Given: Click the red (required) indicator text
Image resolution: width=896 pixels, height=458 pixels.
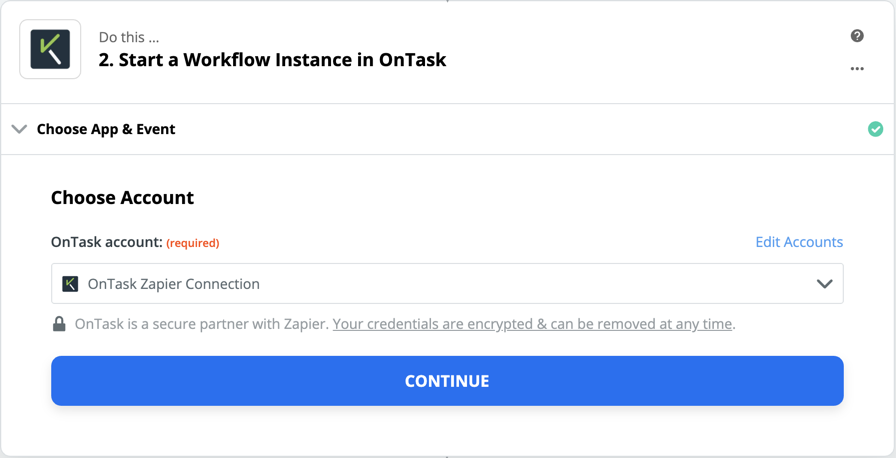Looking at the screenshot, I should (x=193, y=243).
